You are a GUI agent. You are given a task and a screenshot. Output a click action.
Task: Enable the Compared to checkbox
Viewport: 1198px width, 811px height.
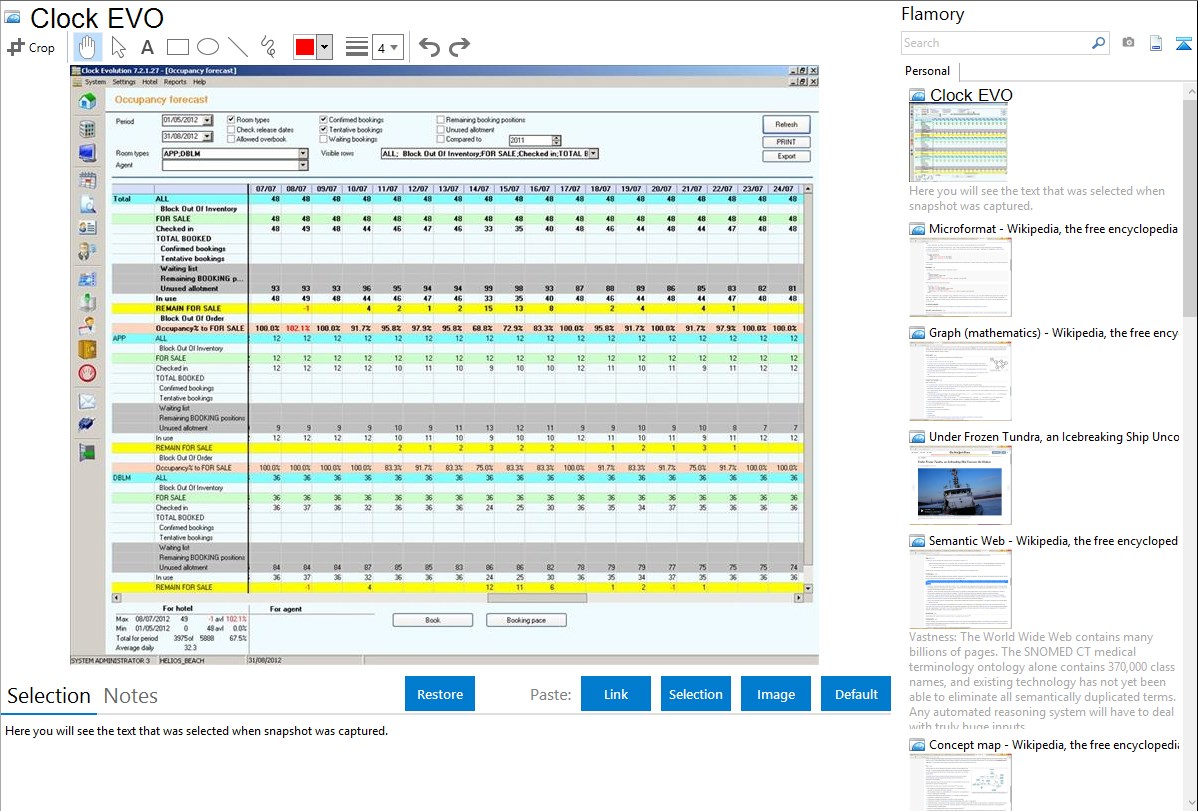(440, 139)
